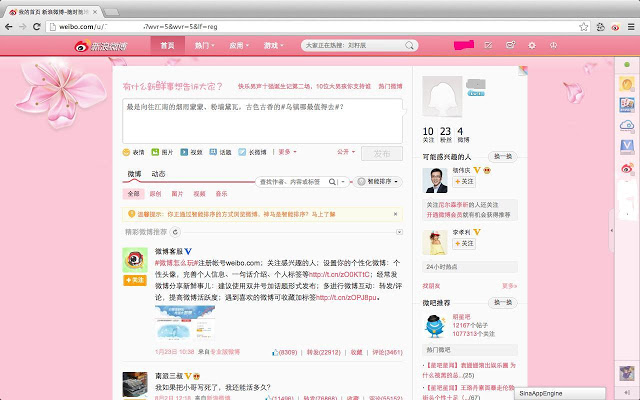640x400 pixels.
Task: Click the feed search magnifier icon
Action: pyautogui.click(x=332, y=182)
